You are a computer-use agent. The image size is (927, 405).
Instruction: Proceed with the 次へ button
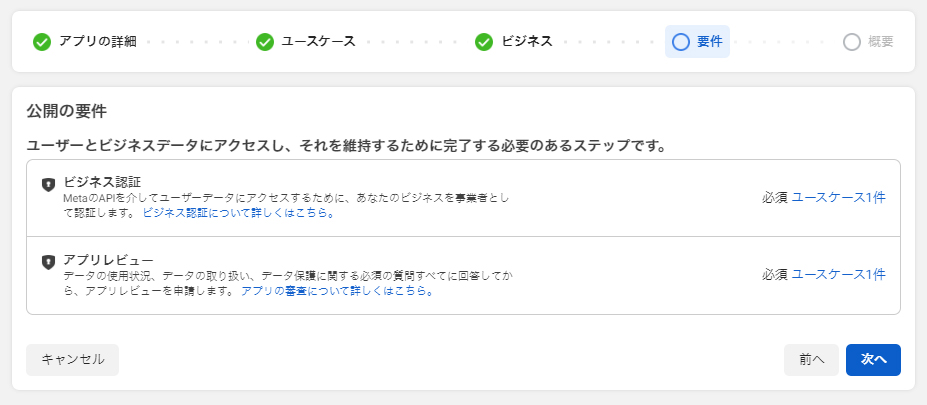pyautogui.click(x=873, y=359)
